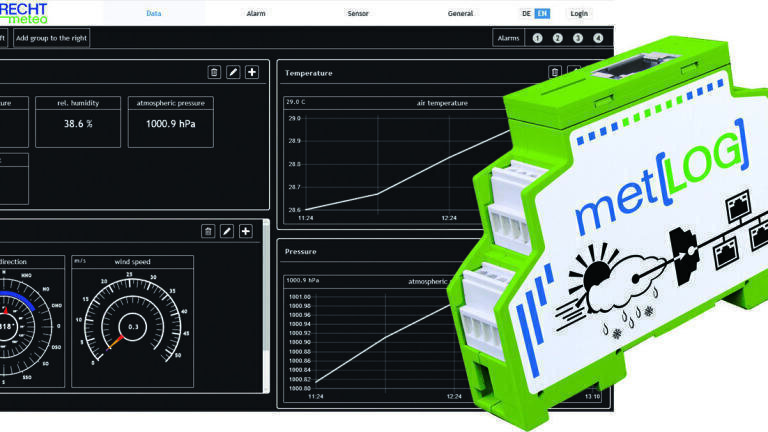Delete the Temperature panel via trash icon
Image resolution: width=768 pixels, height=432 pixels.
click(554, 72)
